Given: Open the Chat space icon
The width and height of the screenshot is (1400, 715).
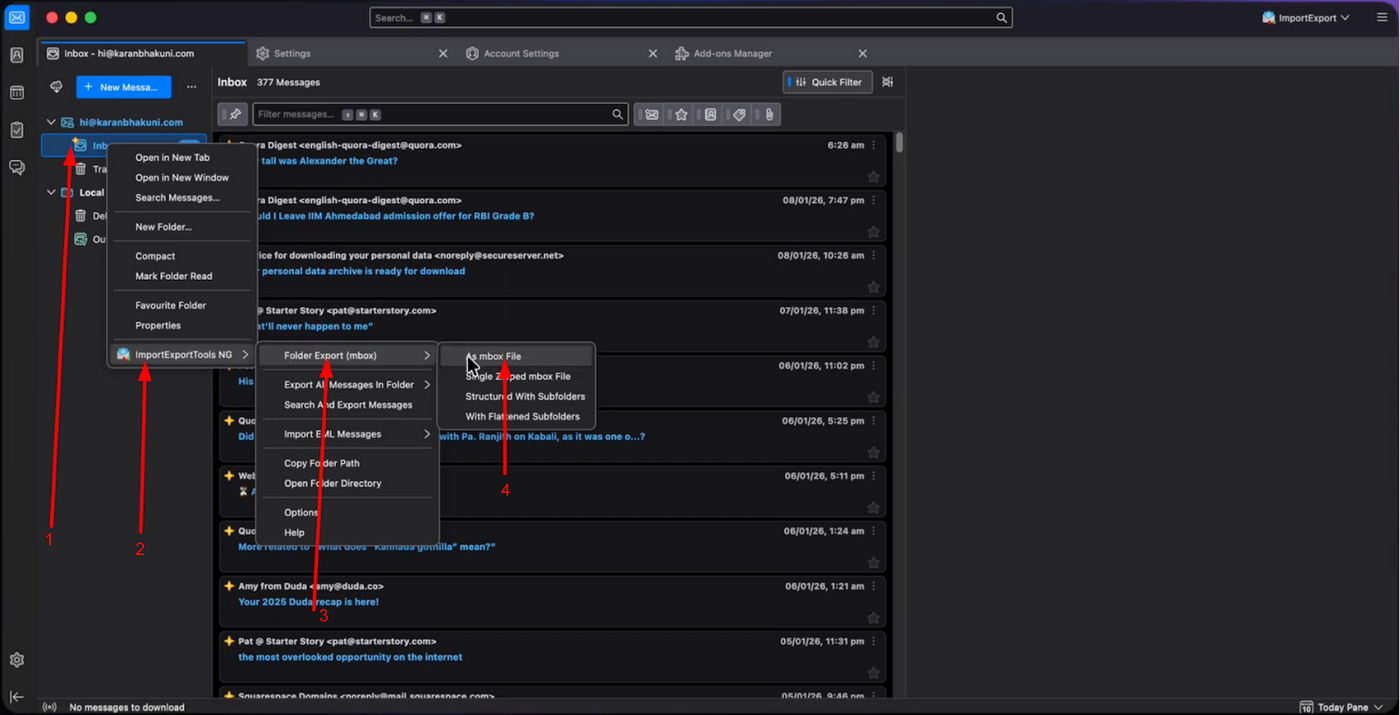Looking at the screenshot, I should coord(17,167).
